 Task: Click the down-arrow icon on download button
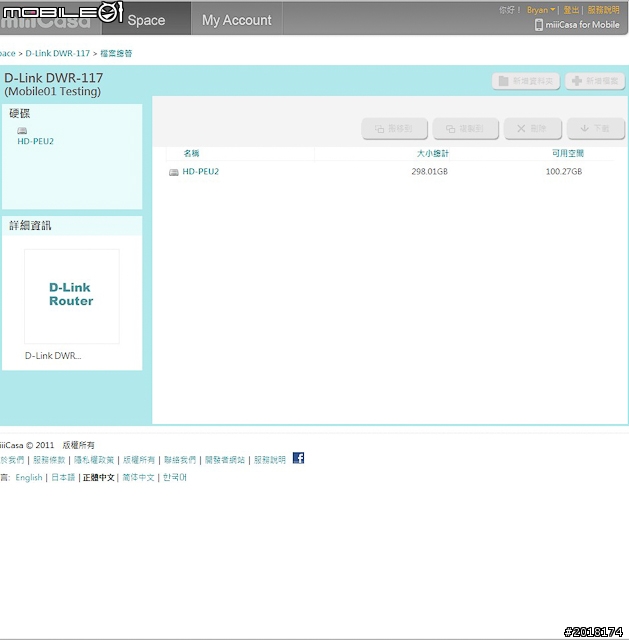pyautogui.click(x=585, y=129)
